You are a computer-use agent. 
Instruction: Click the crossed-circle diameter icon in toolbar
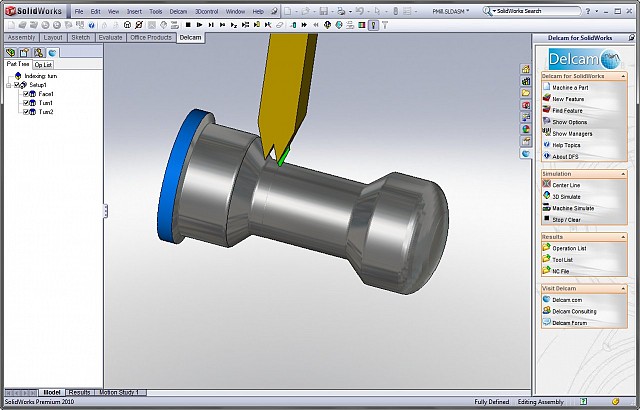139,25
